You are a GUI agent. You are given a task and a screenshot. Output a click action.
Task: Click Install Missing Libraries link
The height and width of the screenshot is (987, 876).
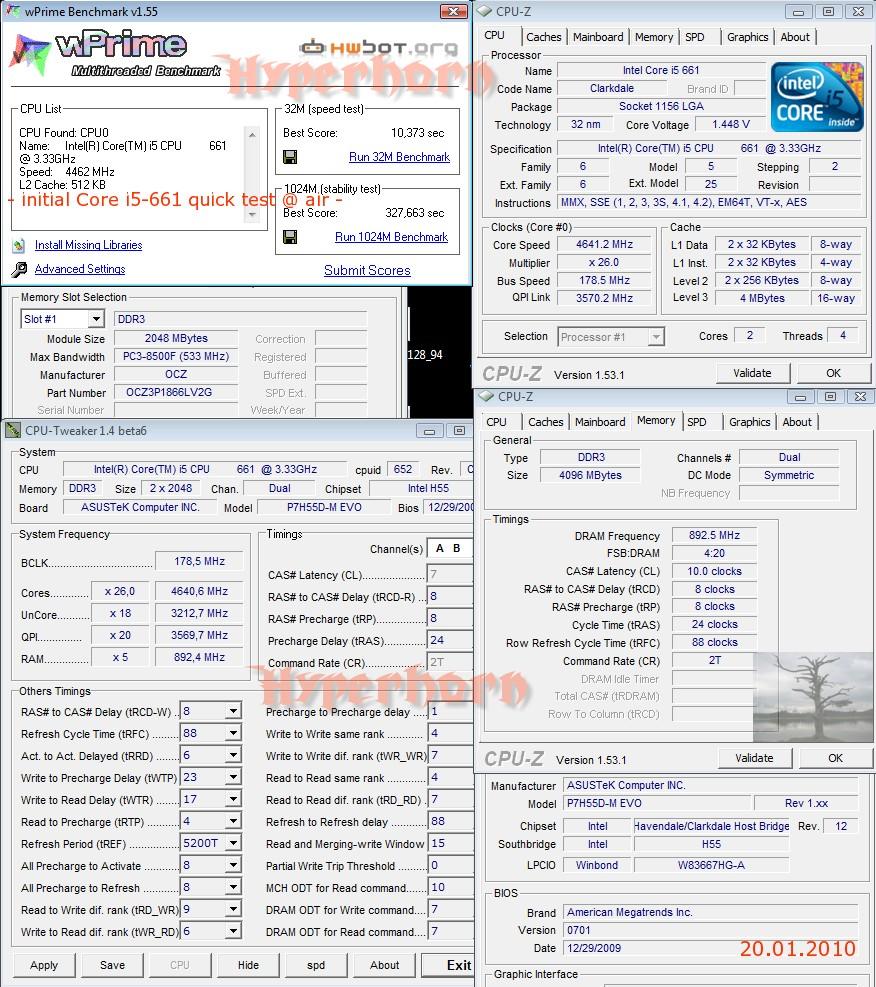[x=88, y=245]
